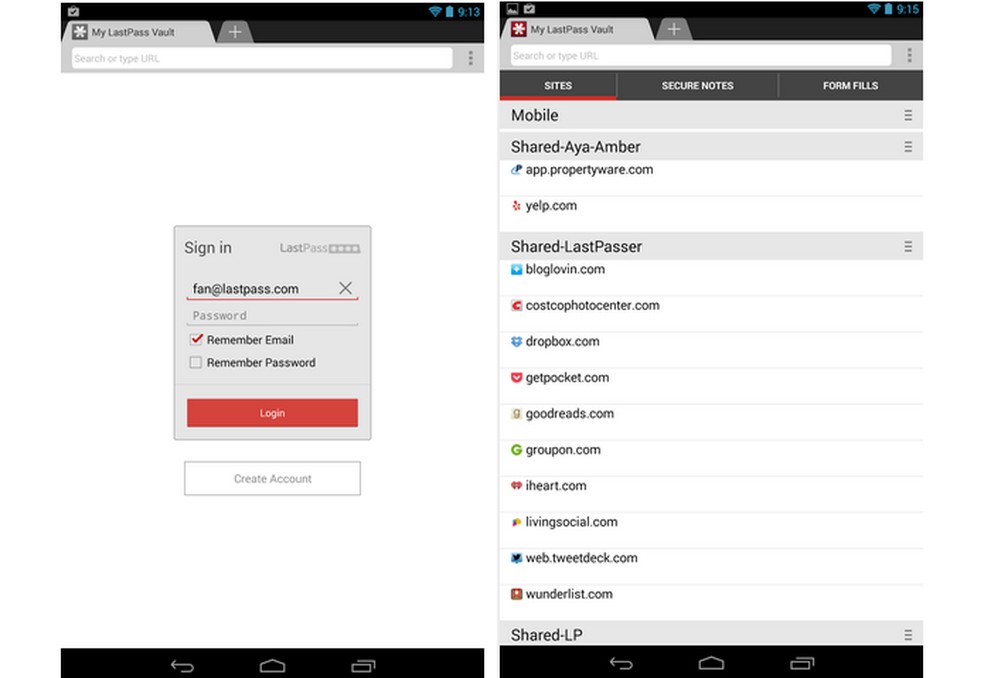The height and width of the screenshot is (678, 984).
Task: Select the Dropbox site icon
Action: click(x=516, y=342)
